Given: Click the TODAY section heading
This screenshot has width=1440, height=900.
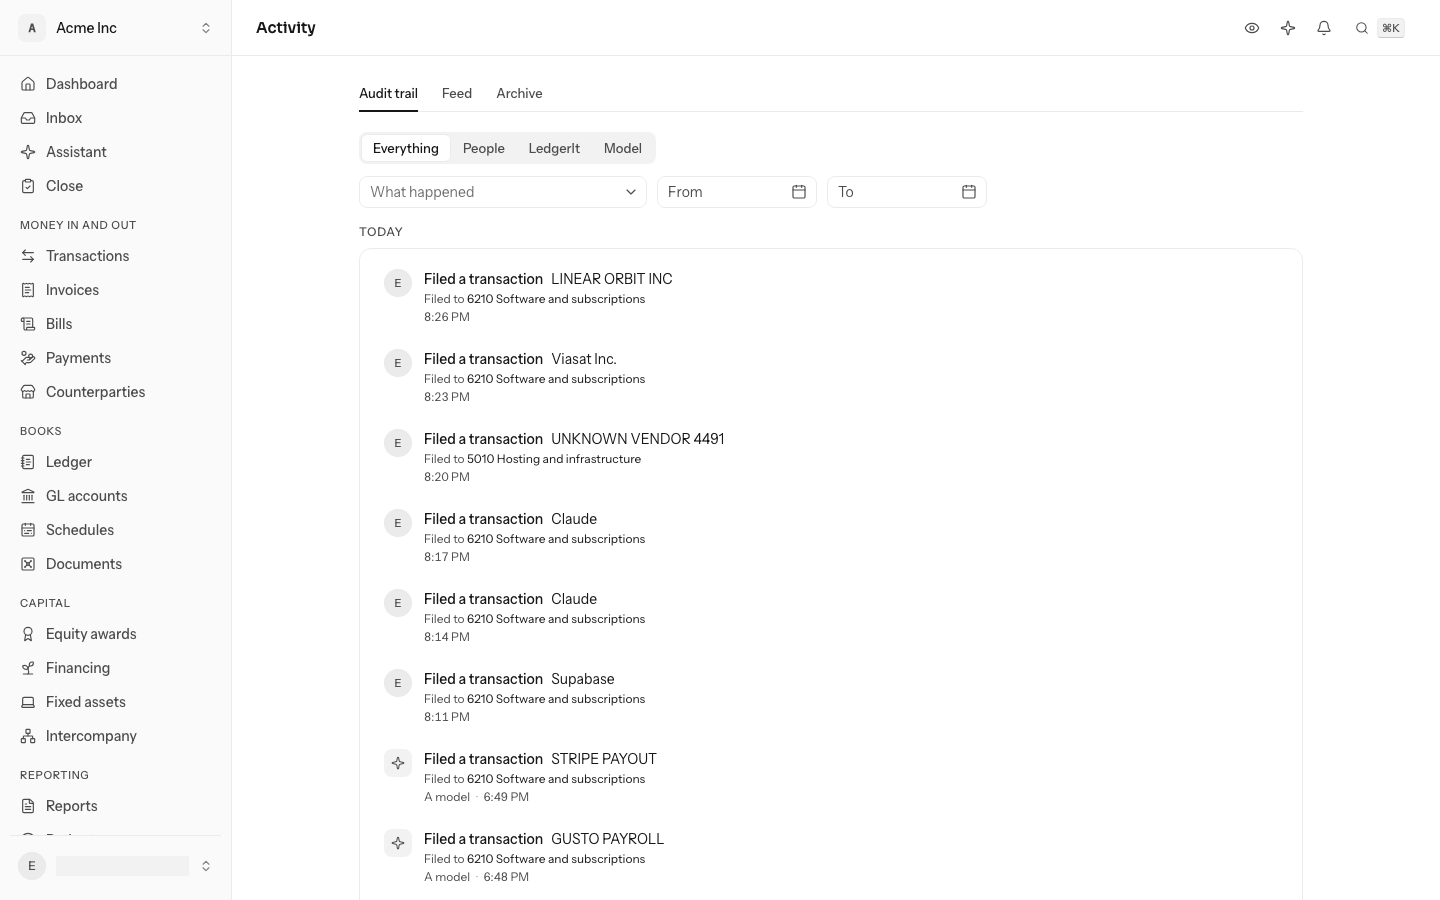Looking at the screenshot, I should click(x=381, y=232).
